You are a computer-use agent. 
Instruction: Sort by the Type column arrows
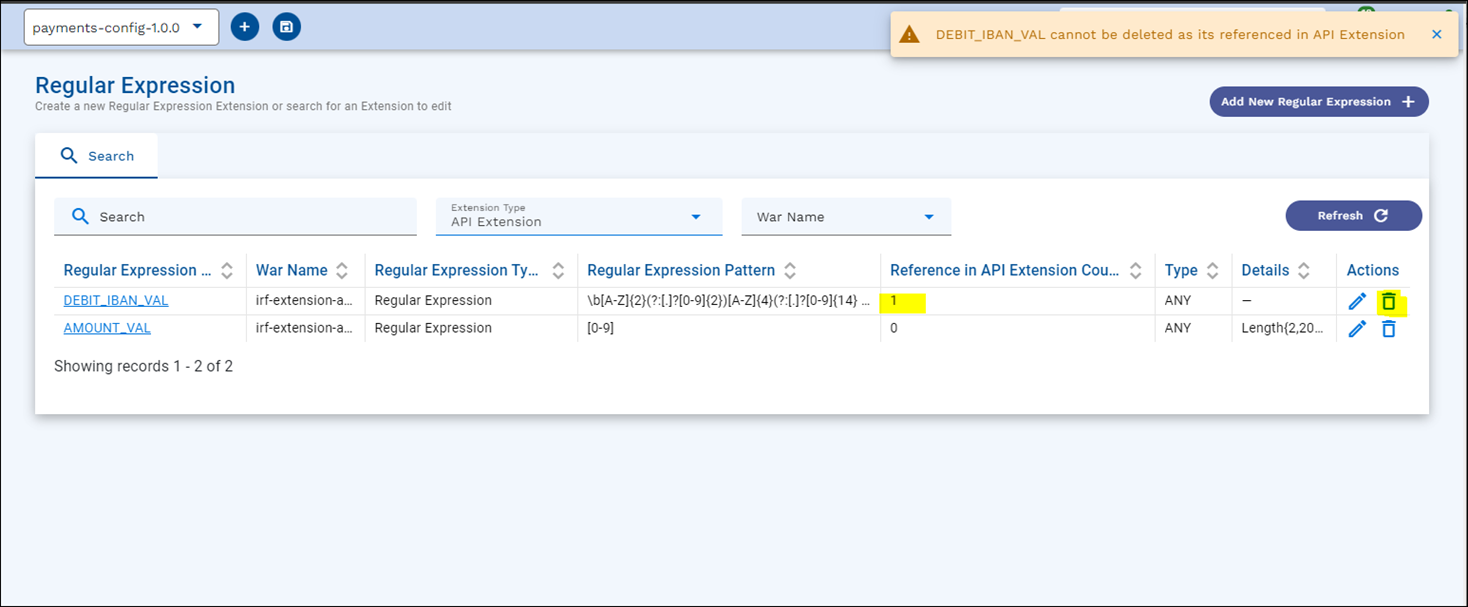(1212, 270)
